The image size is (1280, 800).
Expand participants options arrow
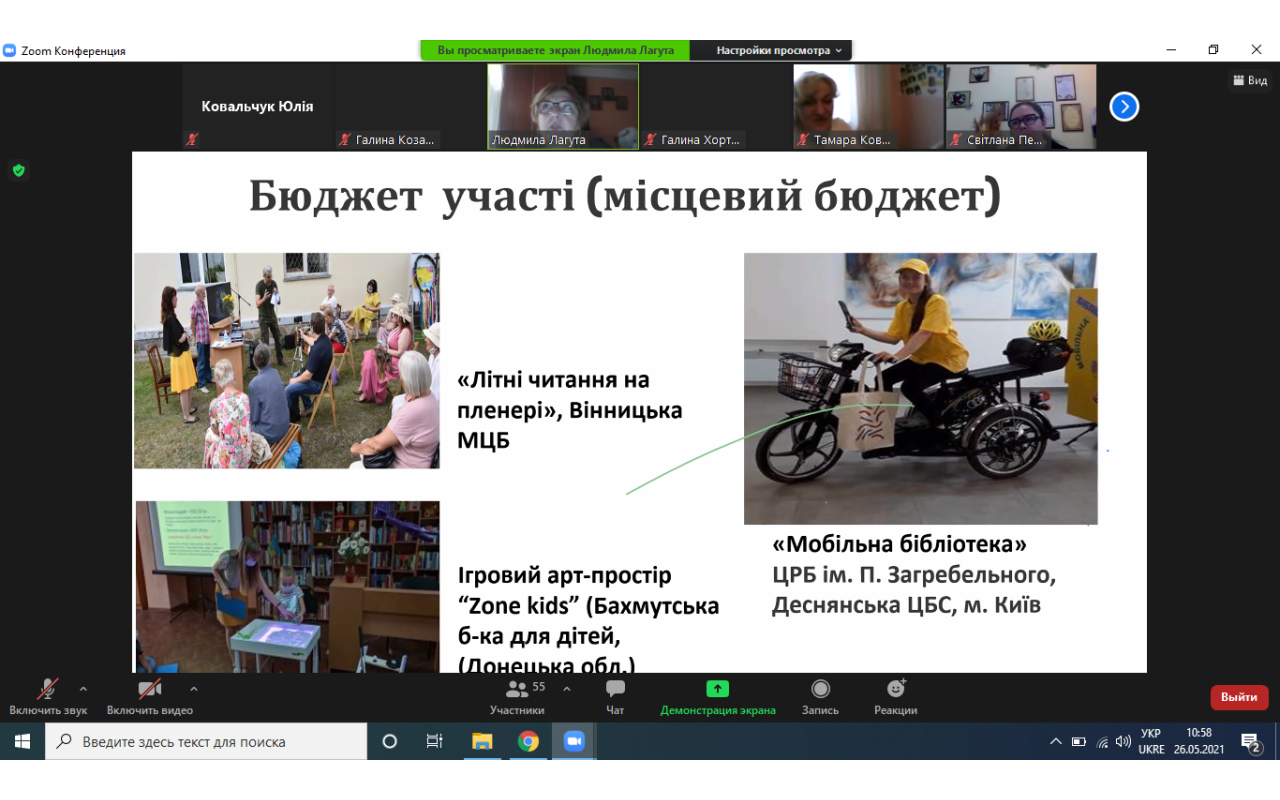[567, 689]
